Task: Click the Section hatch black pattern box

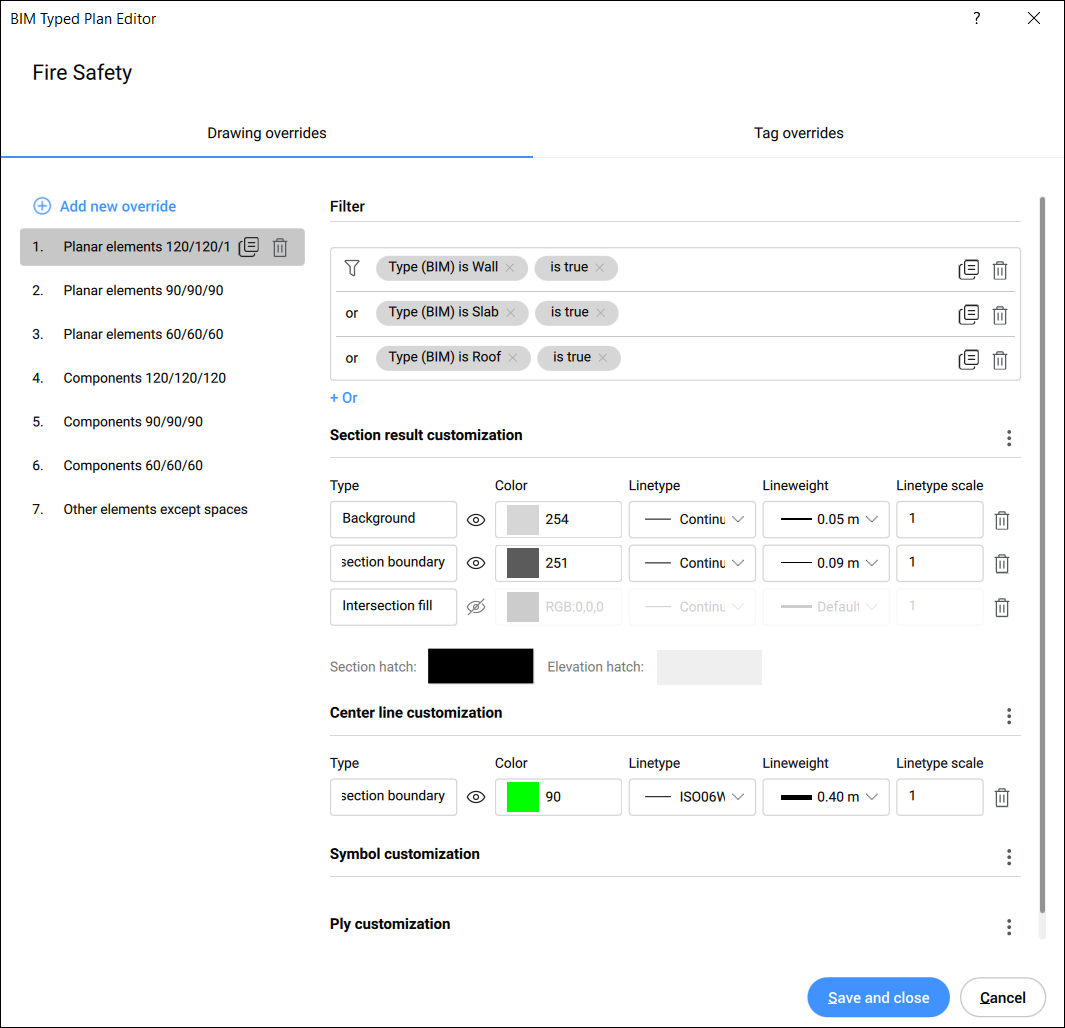Action: pyautogui.click(x=480, y=667)
